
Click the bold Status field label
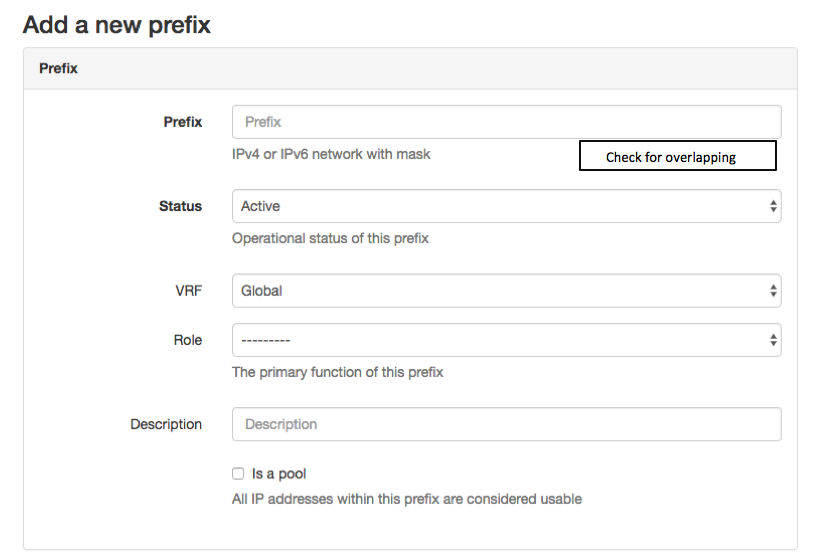pyautogui.click(x=180, y=206)
